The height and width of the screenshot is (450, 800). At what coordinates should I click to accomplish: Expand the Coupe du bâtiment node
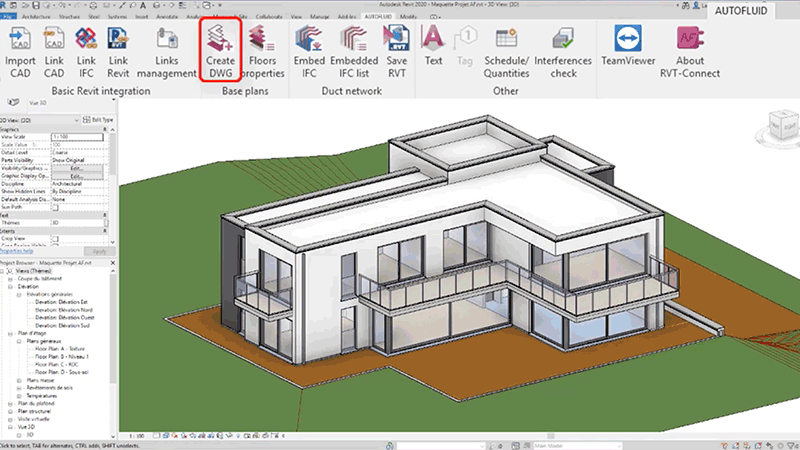click(x=10, y=279)
